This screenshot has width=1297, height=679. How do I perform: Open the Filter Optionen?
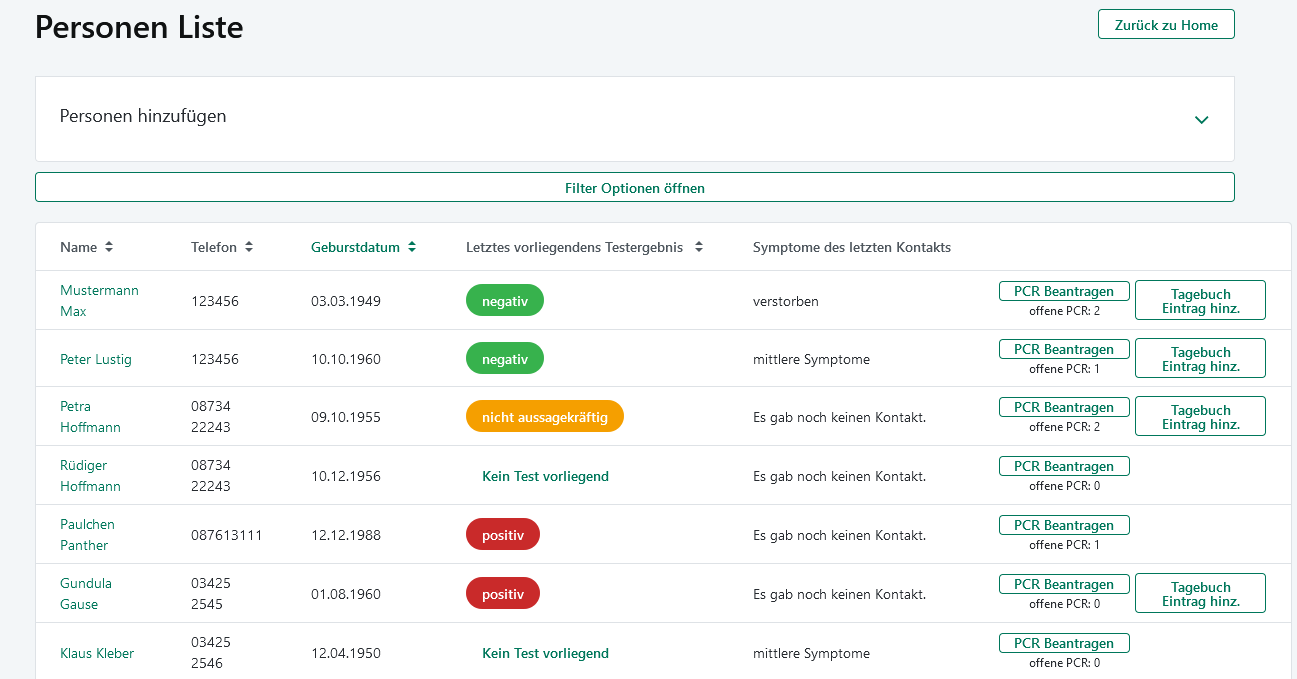pyautogui.click(x=635, y=187)
